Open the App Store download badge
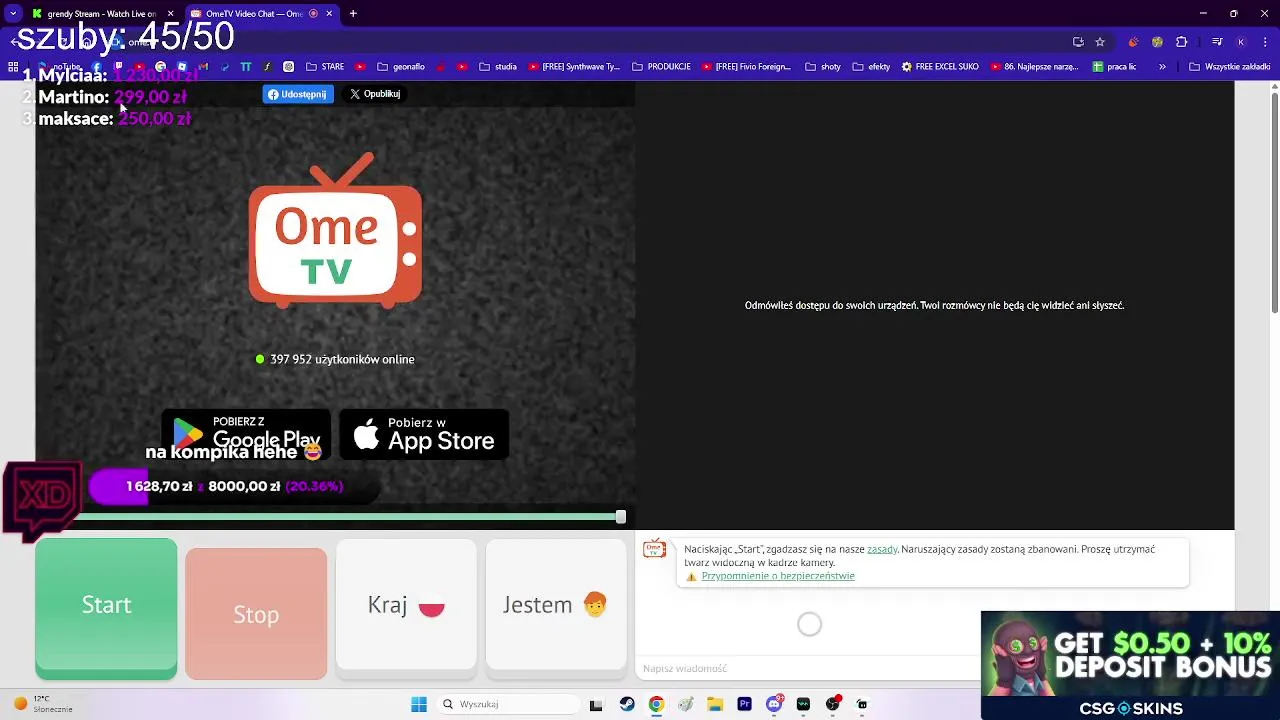 424,434
